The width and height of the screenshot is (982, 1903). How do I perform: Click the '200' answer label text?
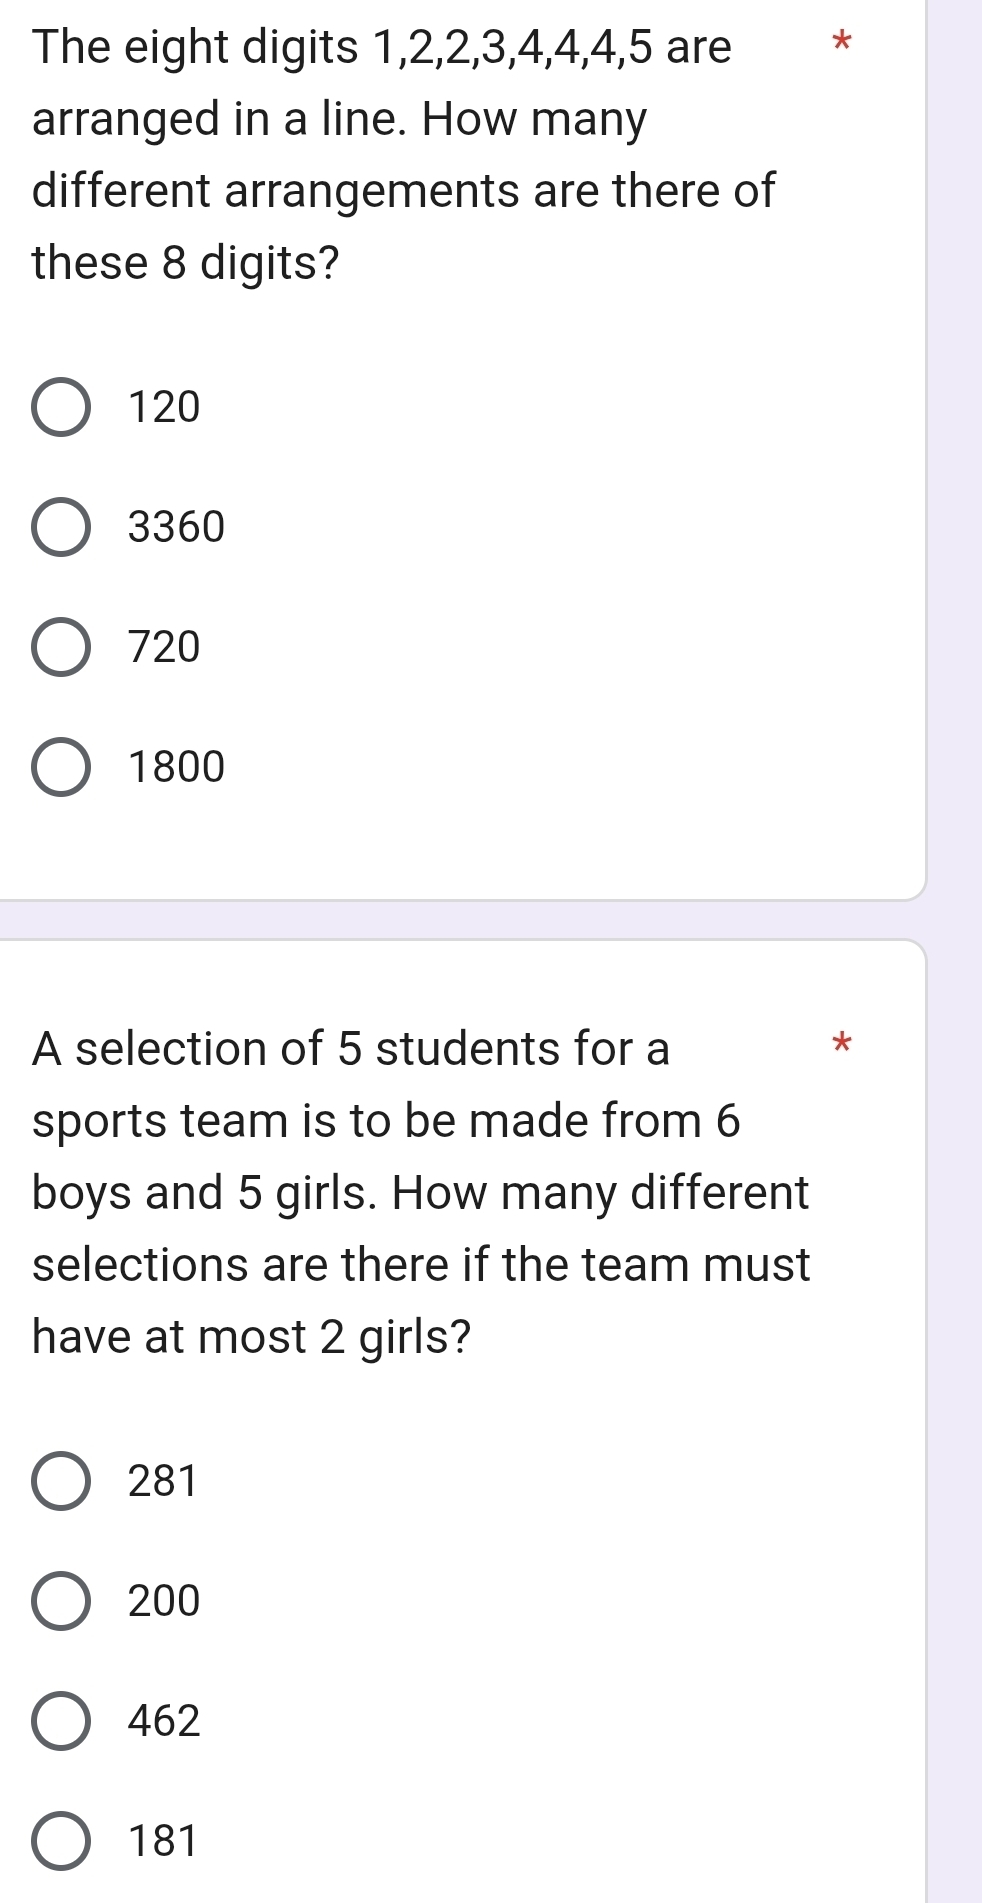[x=165, y=1601]
